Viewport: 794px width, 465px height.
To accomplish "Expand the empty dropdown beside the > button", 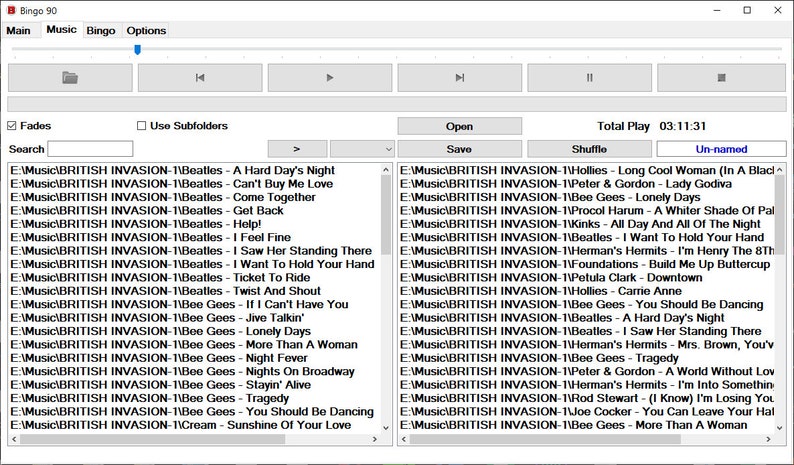I will coord(362,149).
